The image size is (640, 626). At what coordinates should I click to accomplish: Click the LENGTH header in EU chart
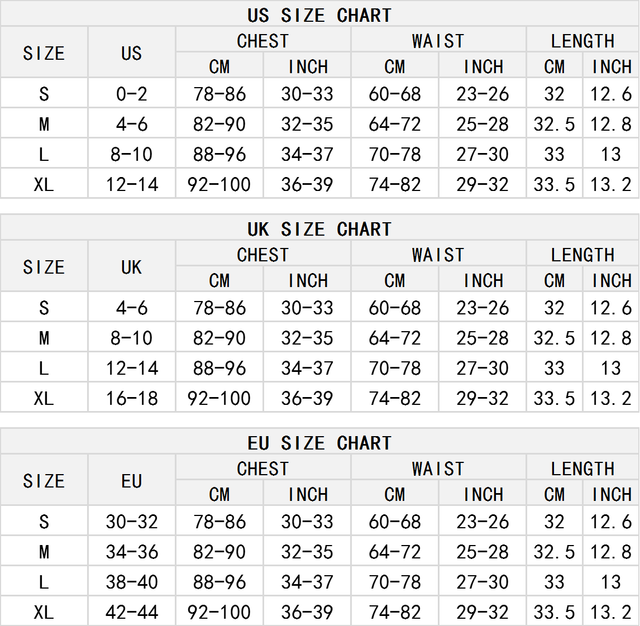(582, 469)
